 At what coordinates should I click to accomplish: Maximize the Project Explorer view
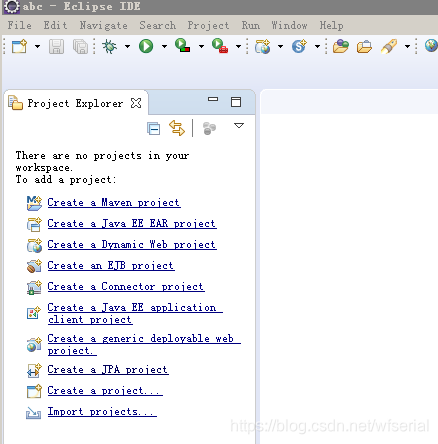coord(236,102)
